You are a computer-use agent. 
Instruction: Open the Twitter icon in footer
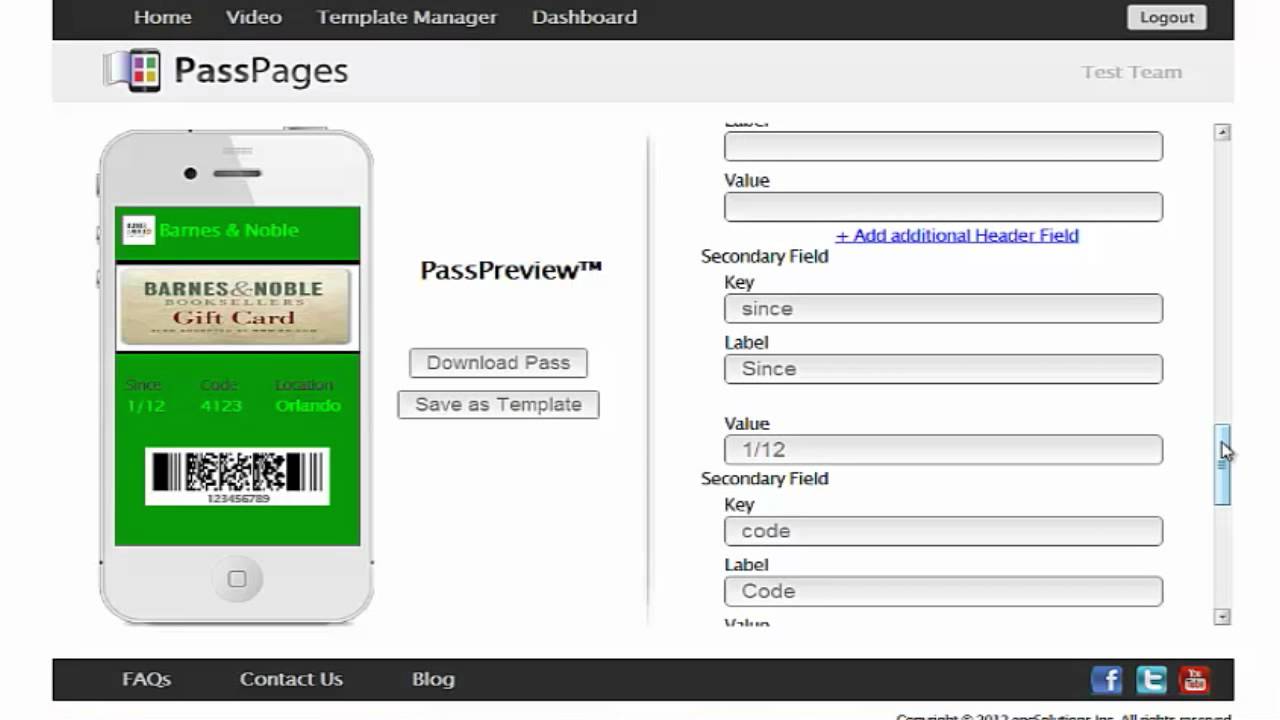coord(1151,680)
